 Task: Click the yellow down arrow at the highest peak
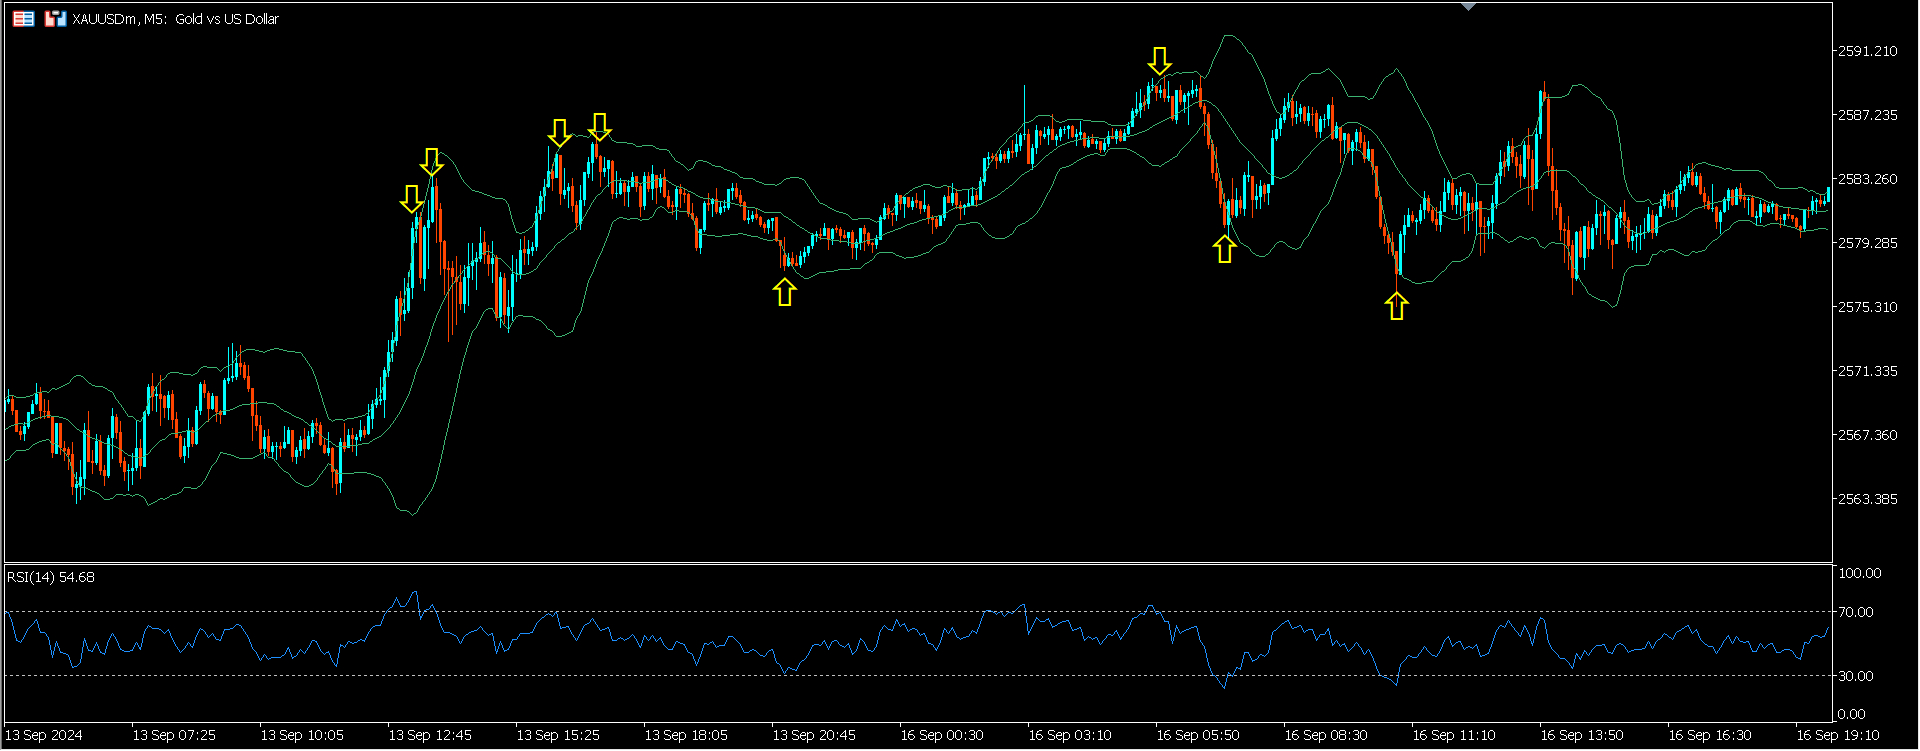1159,61
